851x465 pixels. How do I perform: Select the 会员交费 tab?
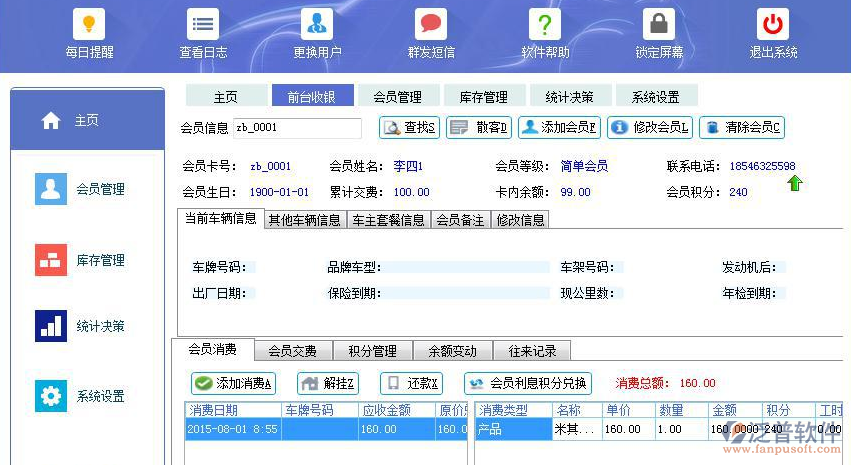coord(293,351)
